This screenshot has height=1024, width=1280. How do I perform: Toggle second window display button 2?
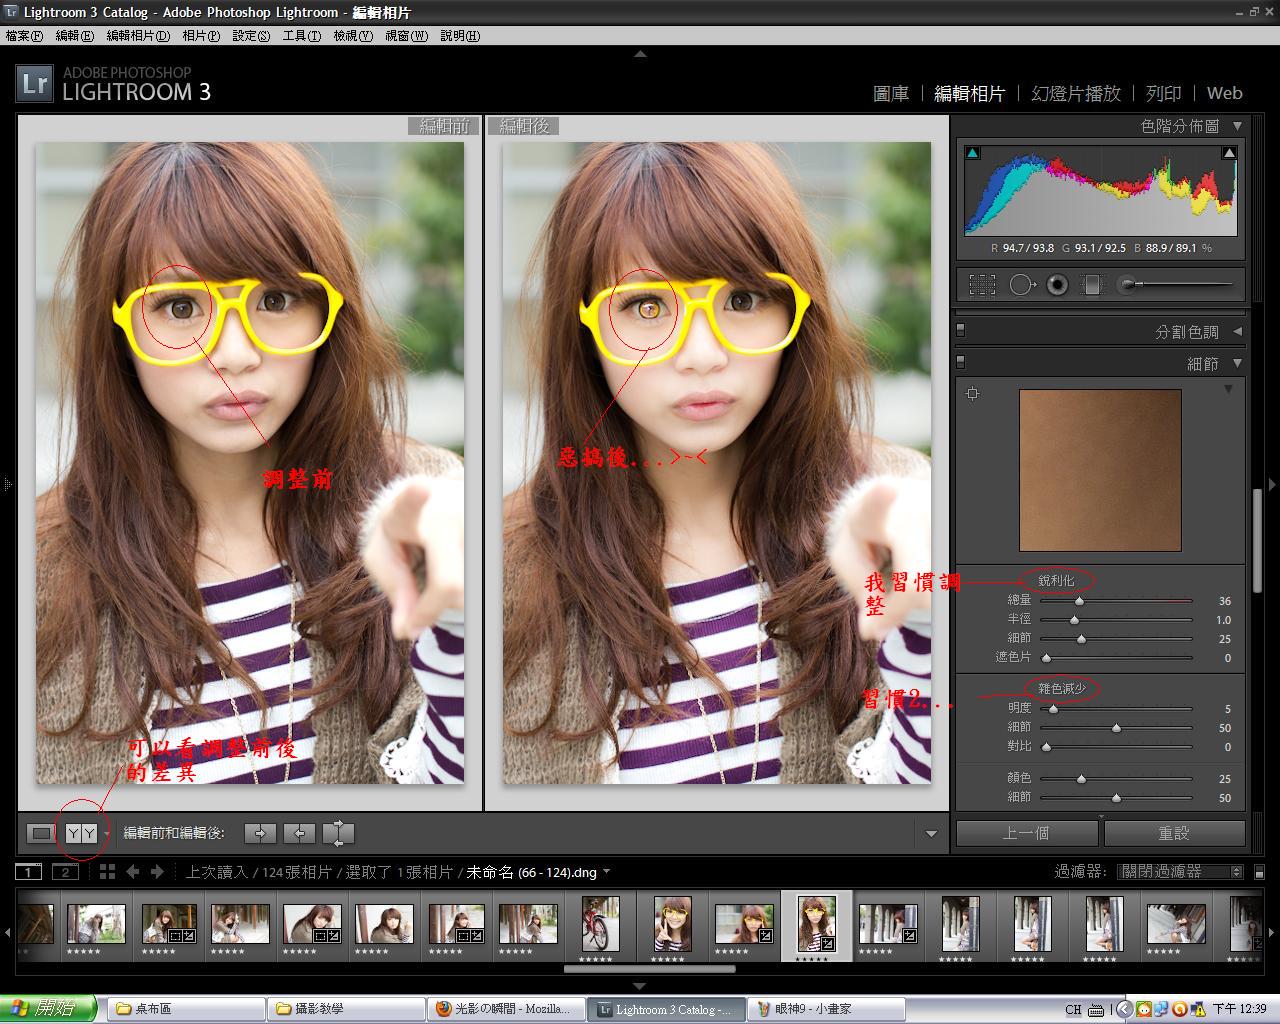pyautogui.click(x=65, y=872)
